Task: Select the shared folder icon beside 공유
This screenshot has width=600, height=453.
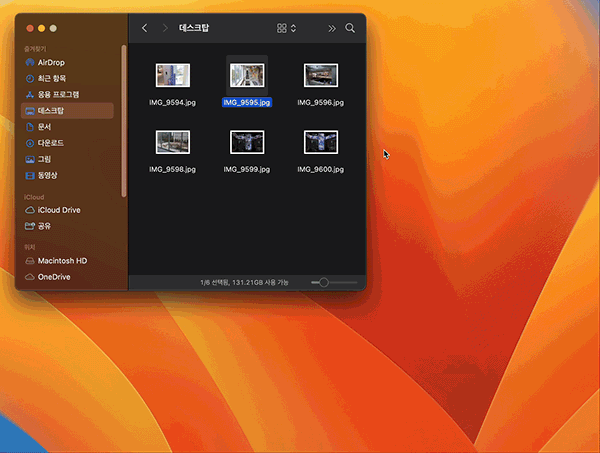Action: point(30,226)
